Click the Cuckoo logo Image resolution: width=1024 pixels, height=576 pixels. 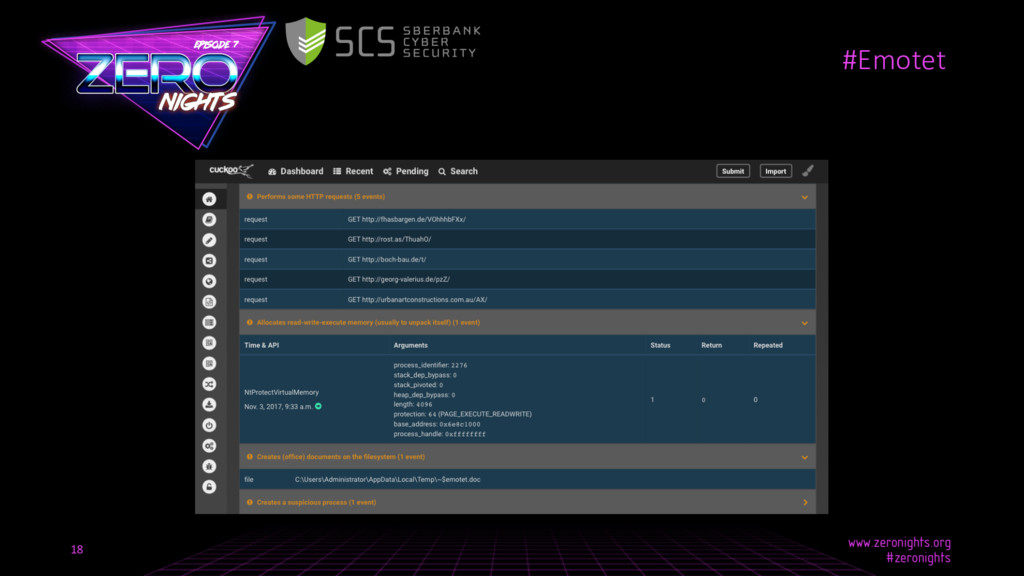231,170
